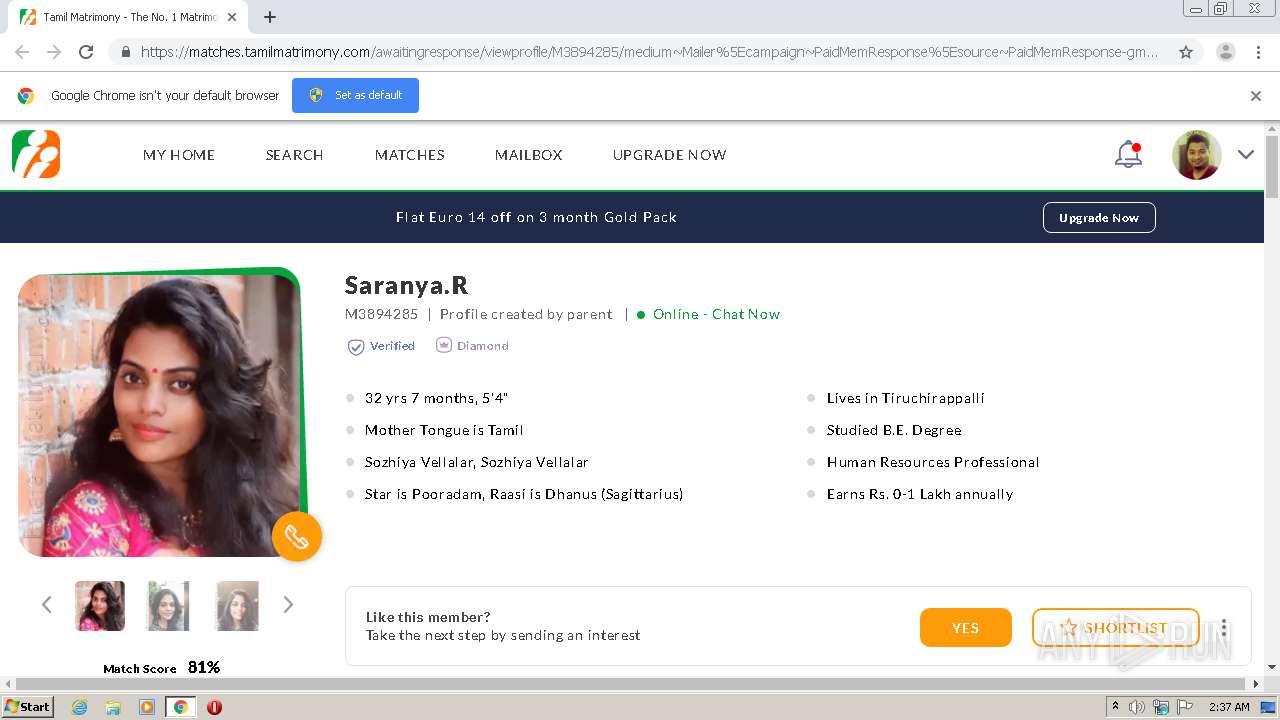1280x720 pixels.
Task: Select the first profile photo thumbnail
Action: [100, 606]
